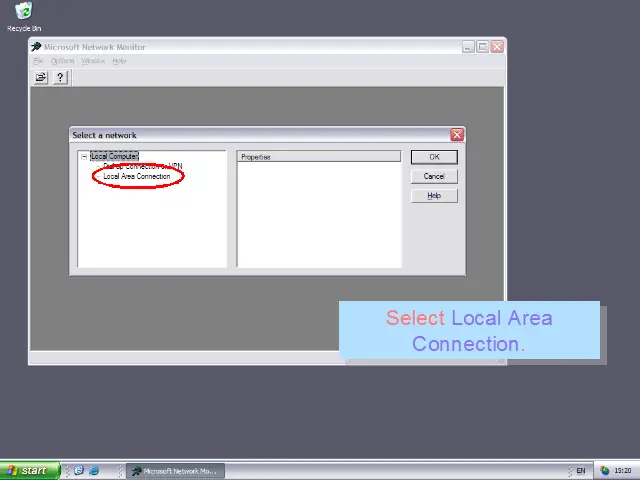Viewport: 640px width, 480px height.
Task: Click the Network Monitor title bar icon
Action: tap(36, 47)
